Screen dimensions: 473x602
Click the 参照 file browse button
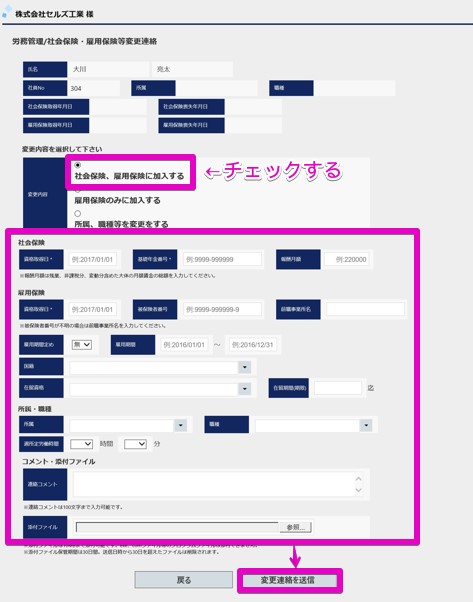pos(295,527)
